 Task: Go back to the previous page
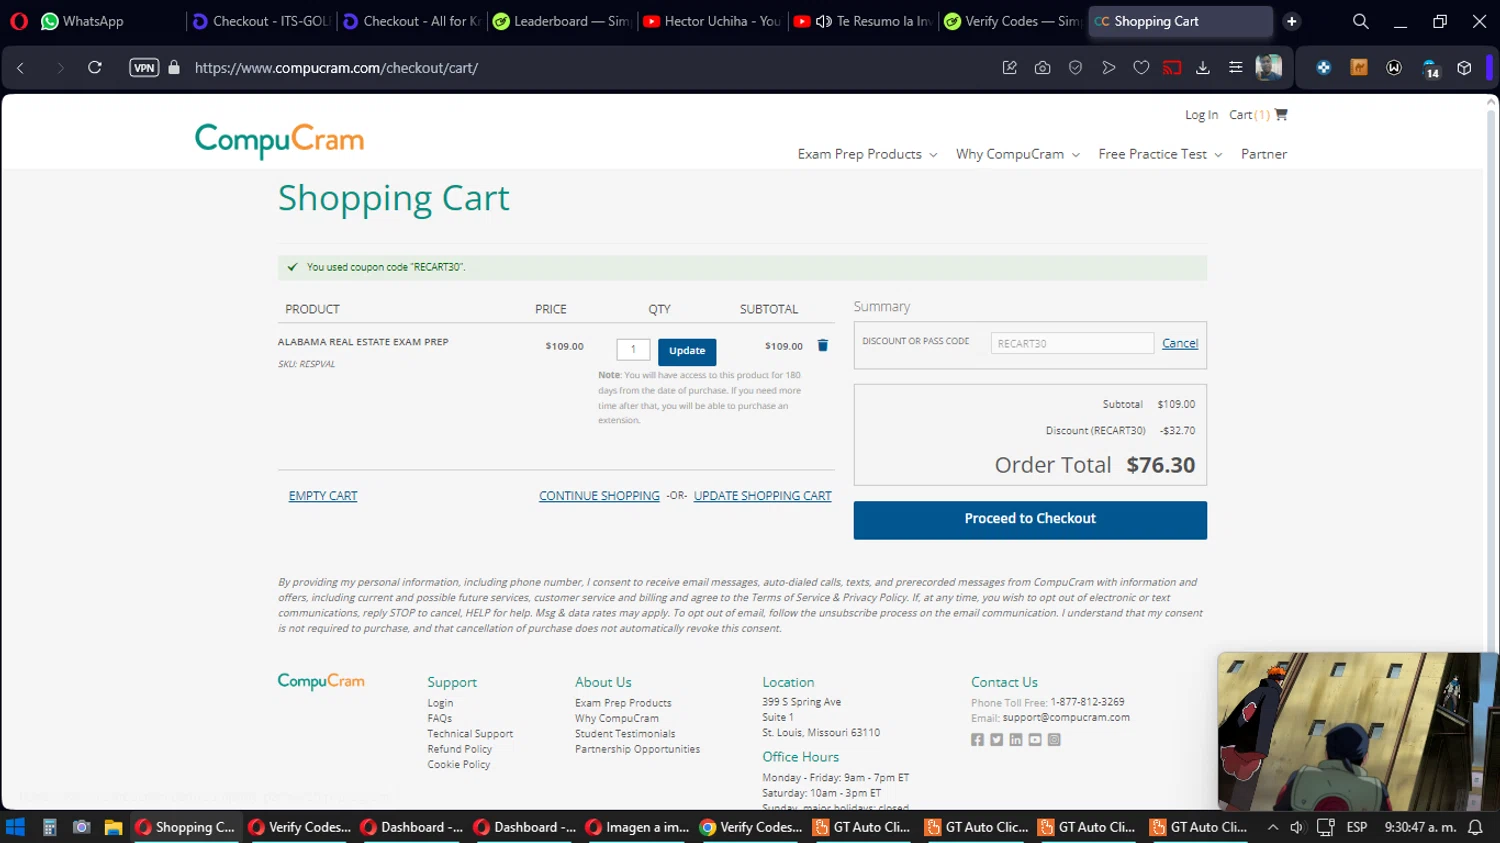pyautogui.click(x=21, y=68)
